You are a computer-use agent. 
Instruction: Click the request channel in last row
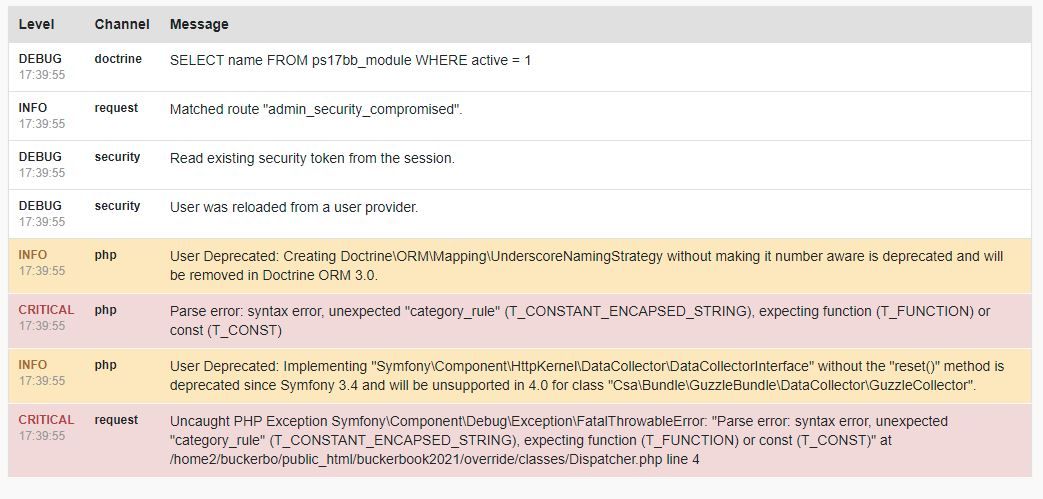116,420
